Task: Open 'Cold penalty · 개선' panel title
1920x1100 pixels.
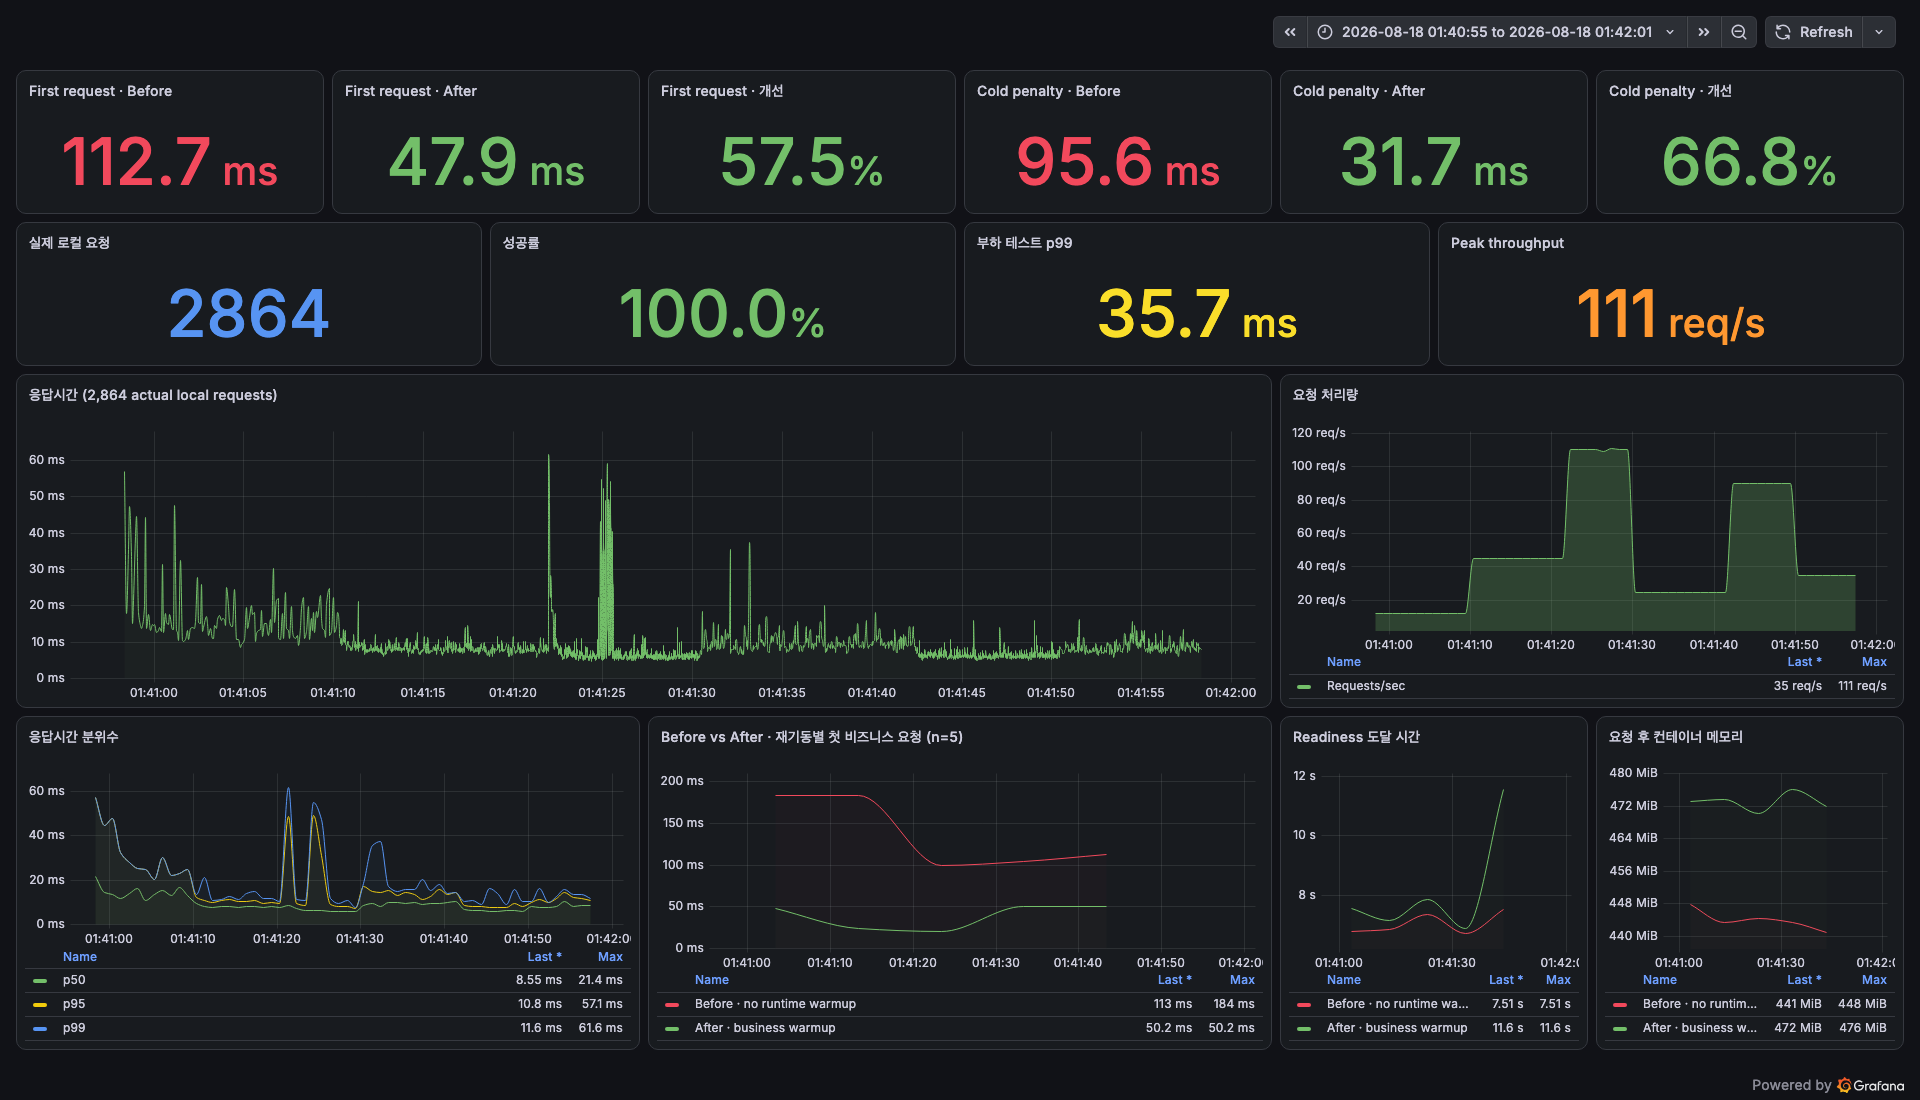Action: pyautogui.click(x=1670, y=91)
